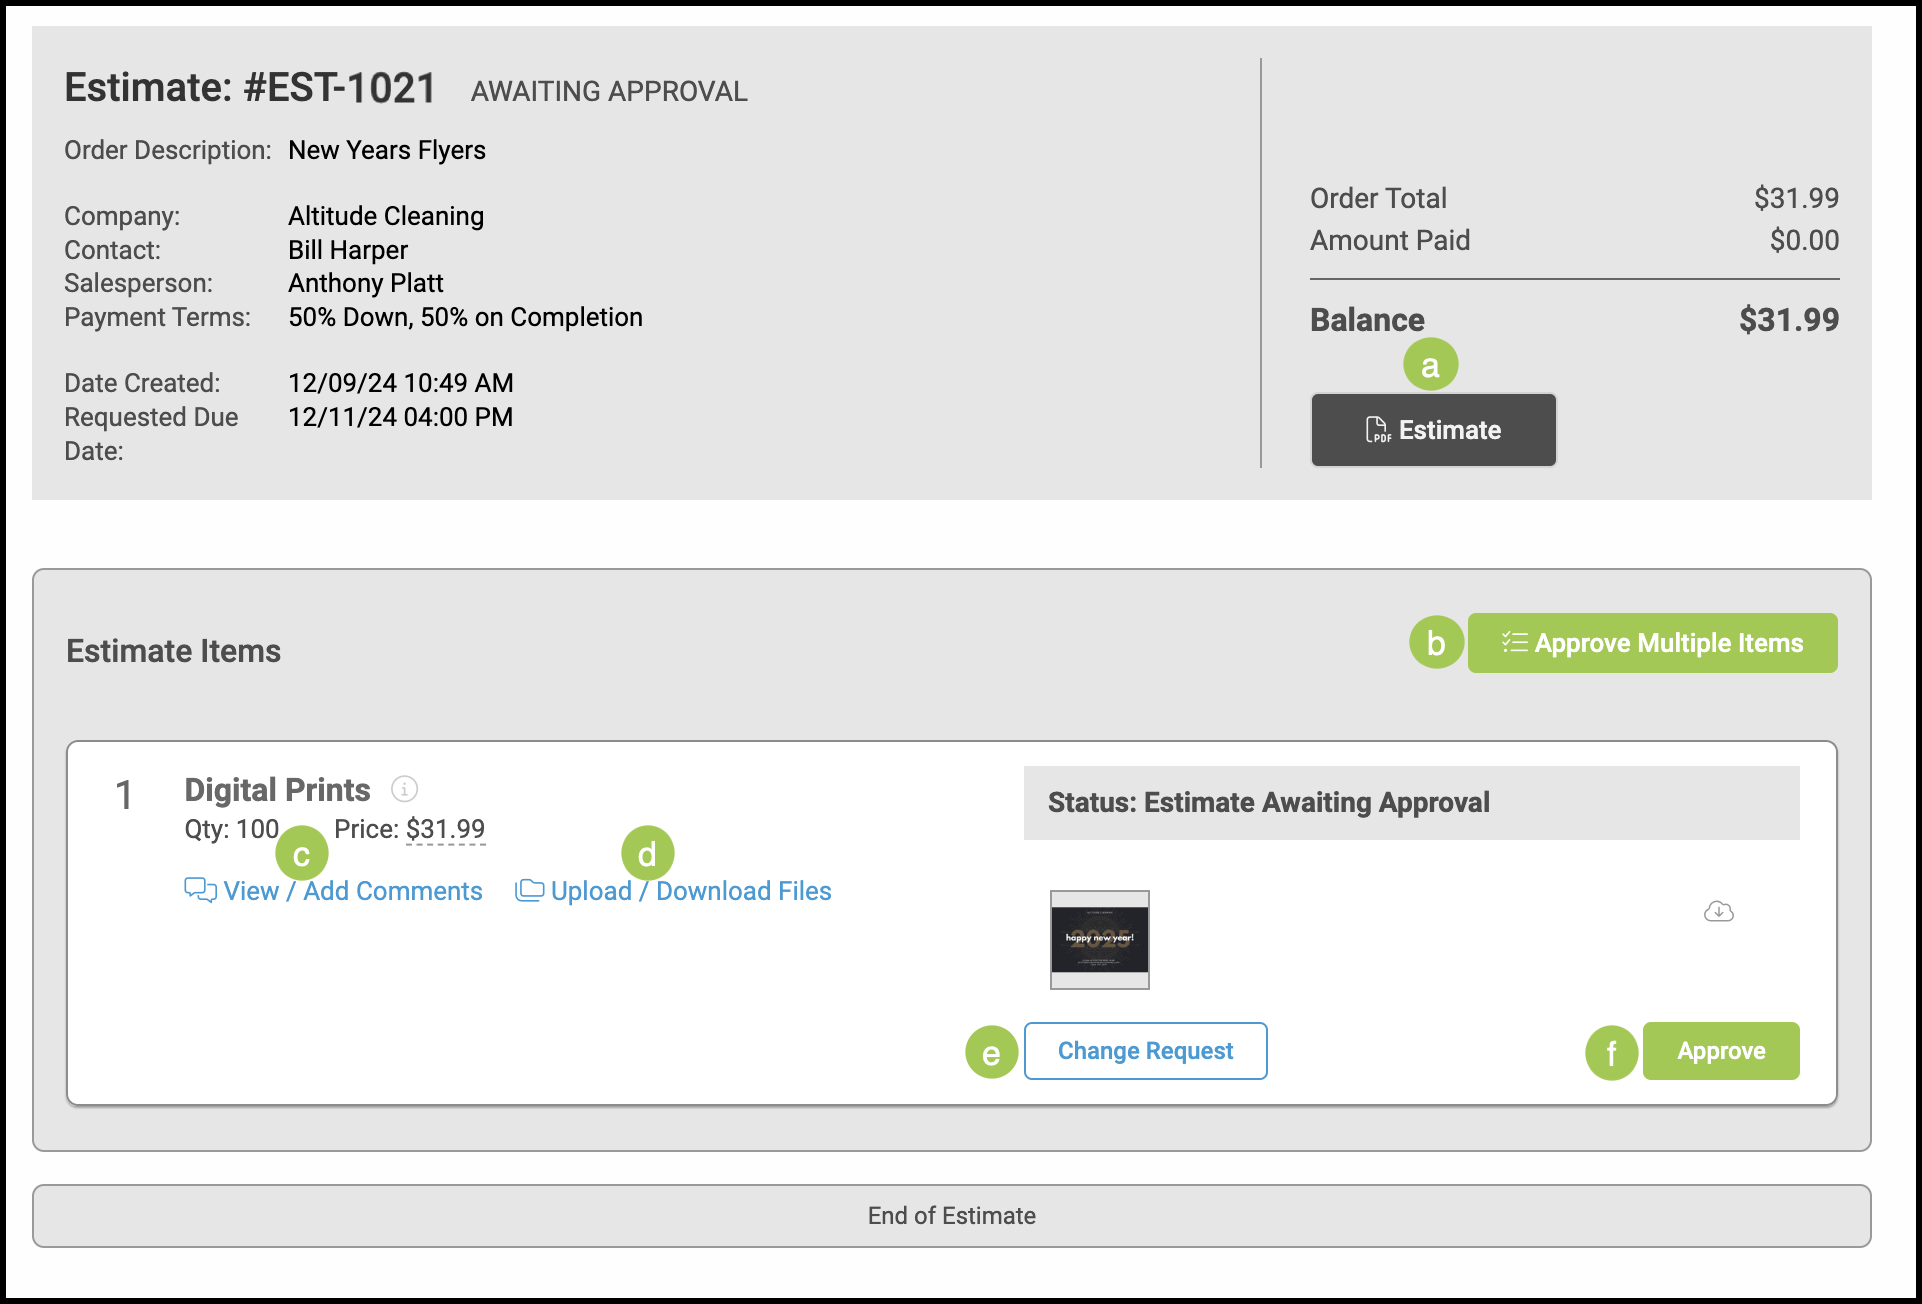Click the PDF Estimate button
This screenshot has height=1304, width=1922.
[1432, 430]
